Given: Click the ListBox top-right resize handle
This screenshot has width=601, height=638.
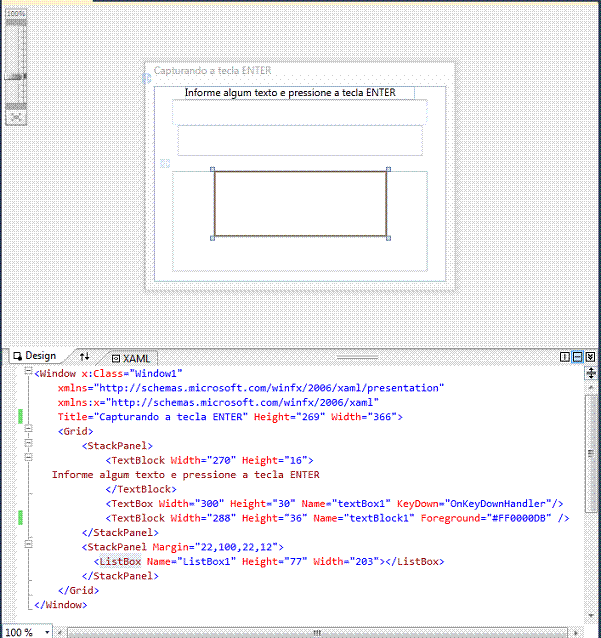Looking at the screenshot, I should tap(388, 169).
